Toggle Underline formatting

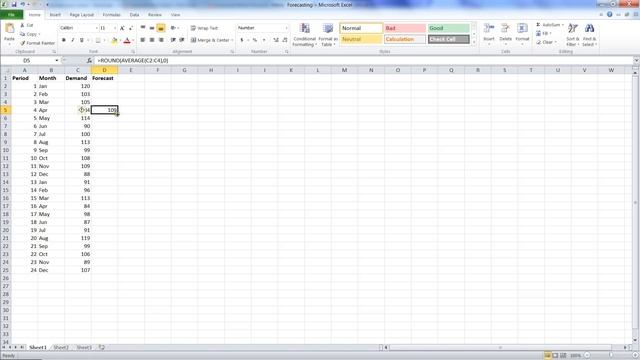pos(82,40)
